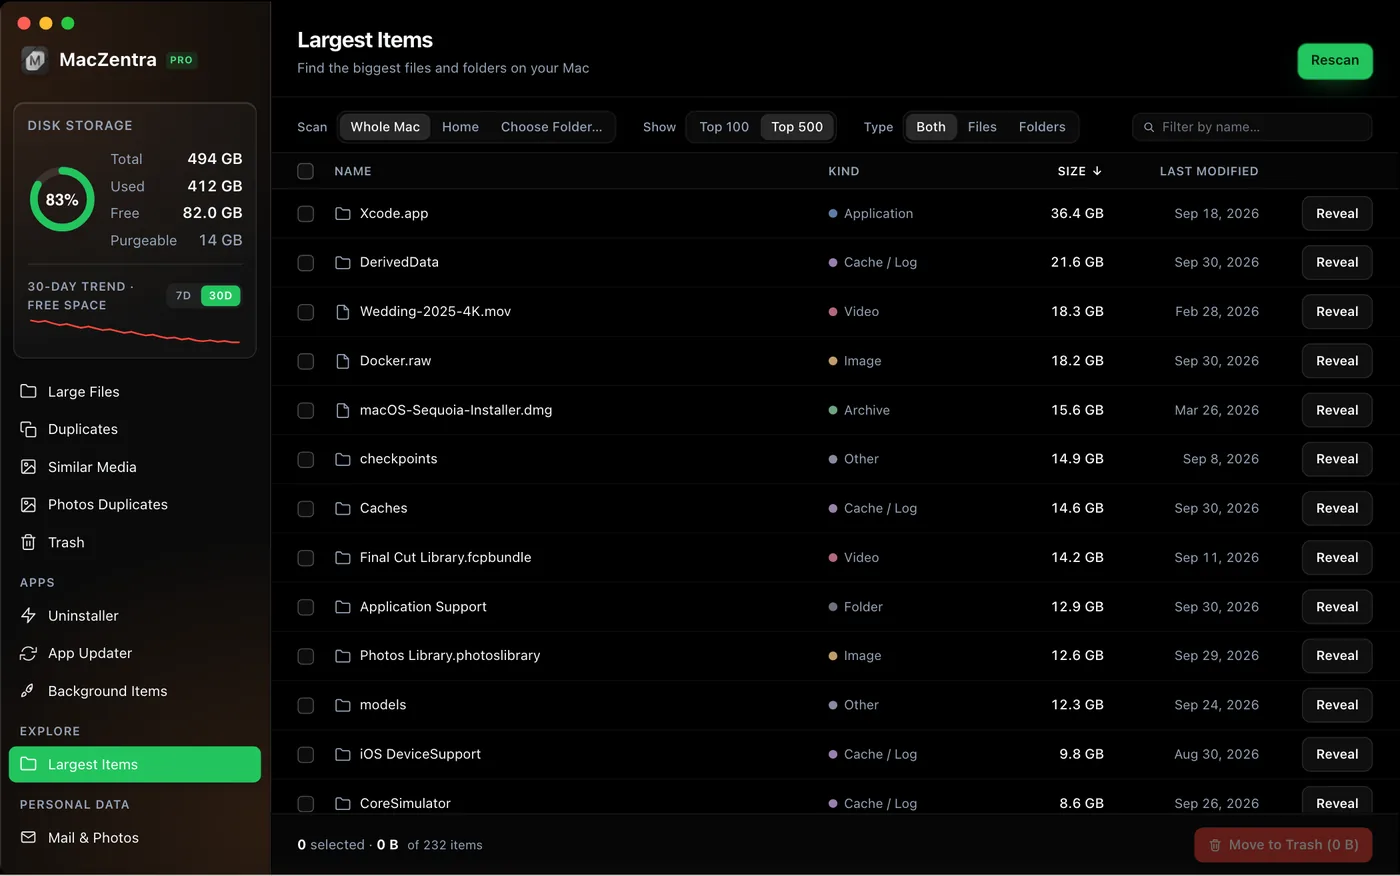Open Duplicates via its sidebar icon
The image size is (1400, 876).
coord(28,429)
